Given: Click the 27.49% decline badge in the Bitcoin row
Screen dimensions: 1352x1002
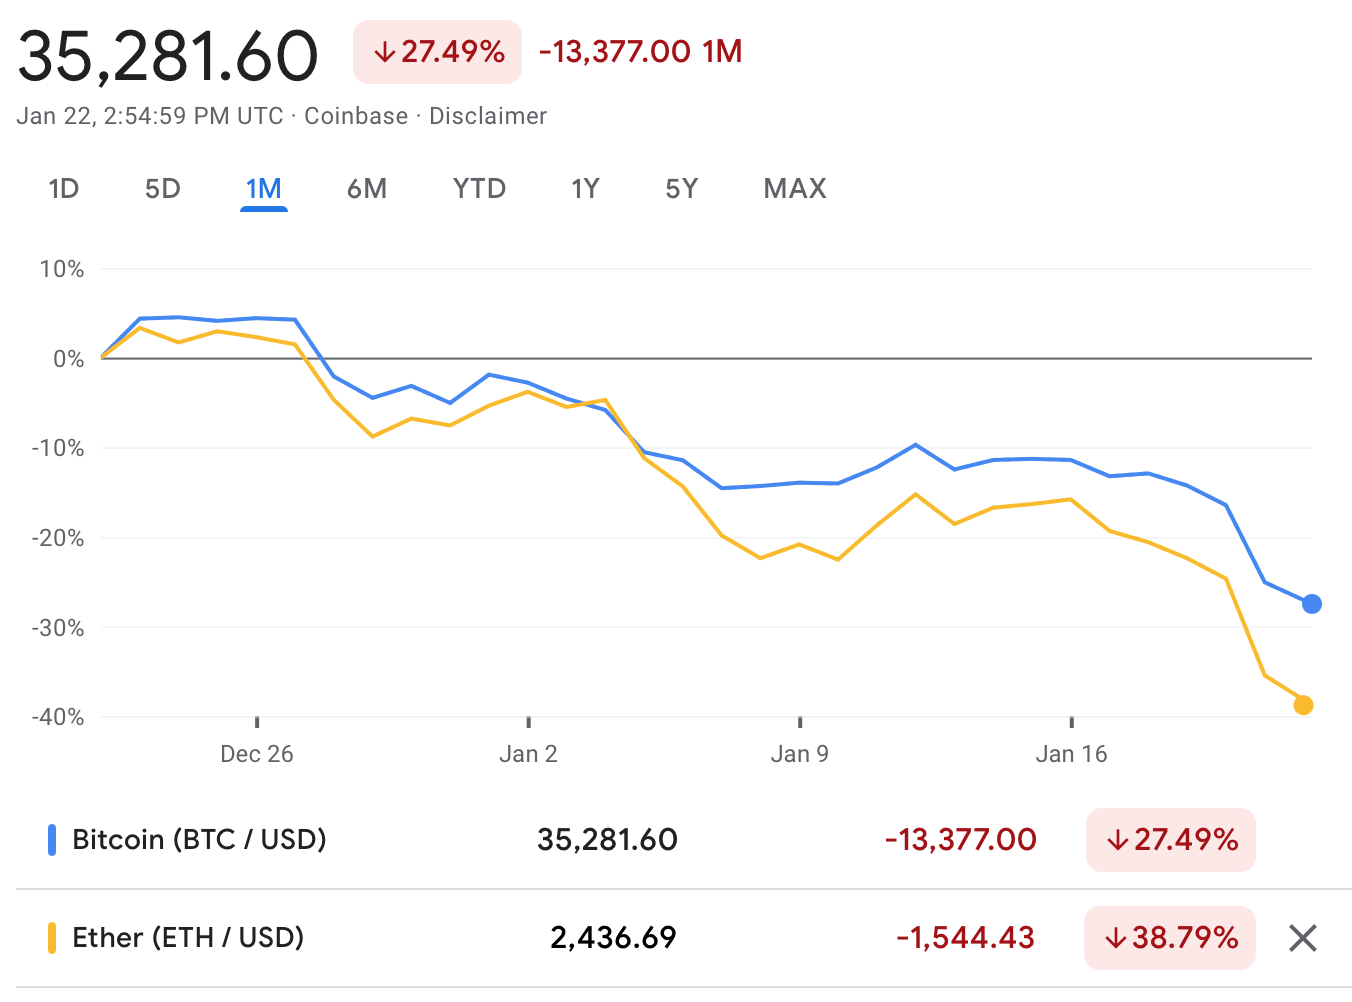Looking at the screenshot, I should coord(1170,840).
